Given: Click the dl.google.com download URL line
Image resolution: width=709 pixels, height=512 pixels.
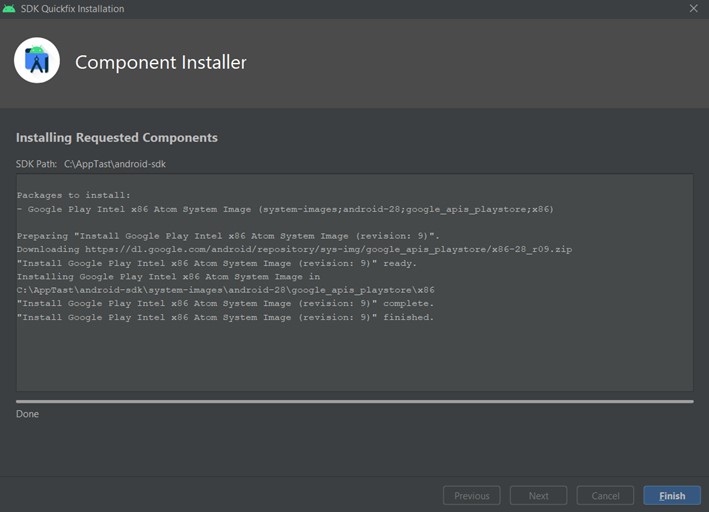Looking at the screenshot, I should [x=294, y=249].
